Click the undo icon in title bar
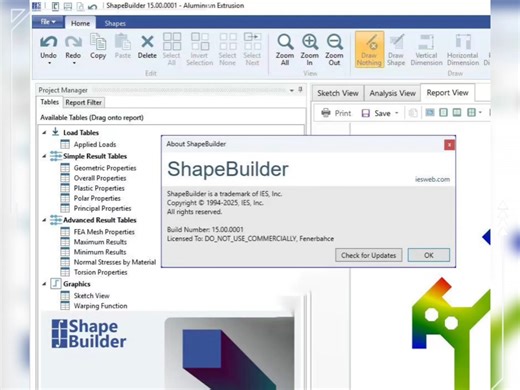Image resolution: width=520 pixels, height=390 pixels. pos(92,6)
